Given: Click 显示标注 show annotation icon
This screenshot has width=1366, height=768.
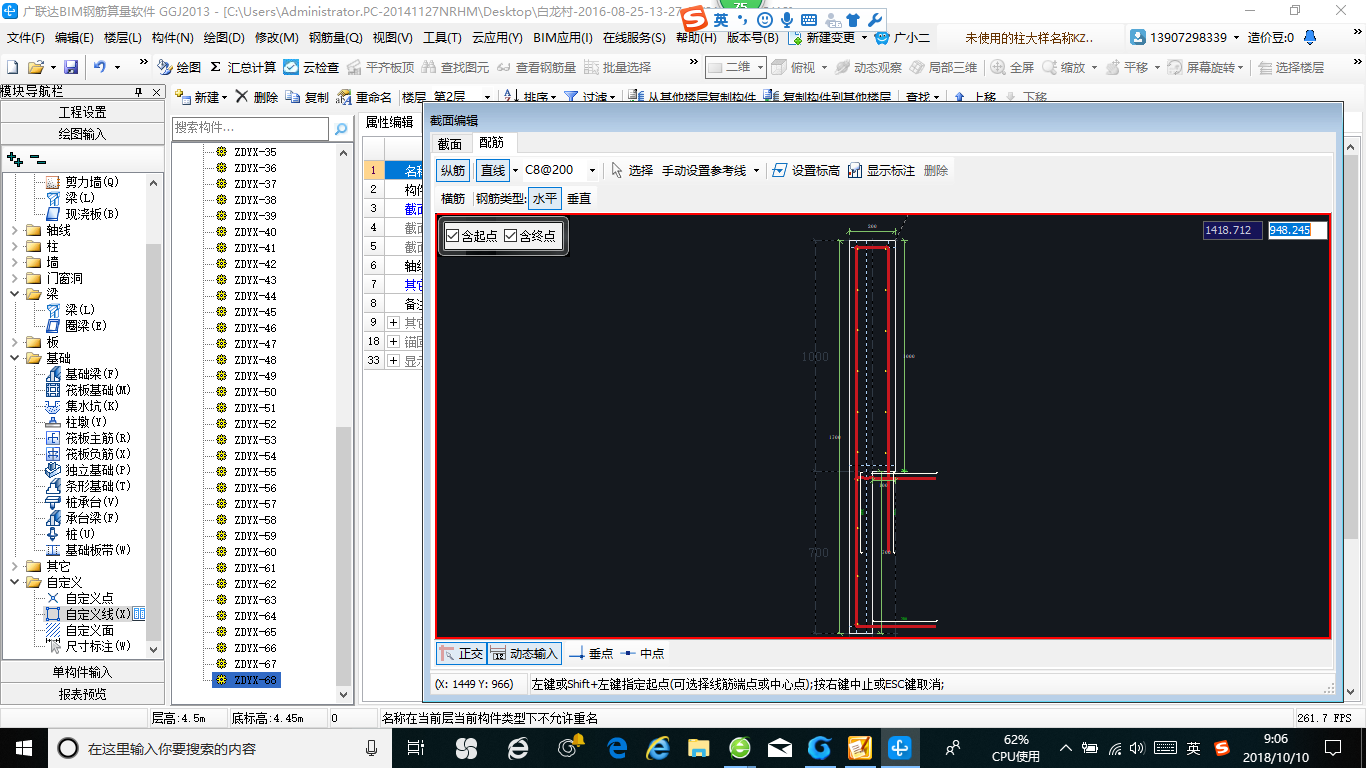Looking at the screenshot, I should coord(881,170).
